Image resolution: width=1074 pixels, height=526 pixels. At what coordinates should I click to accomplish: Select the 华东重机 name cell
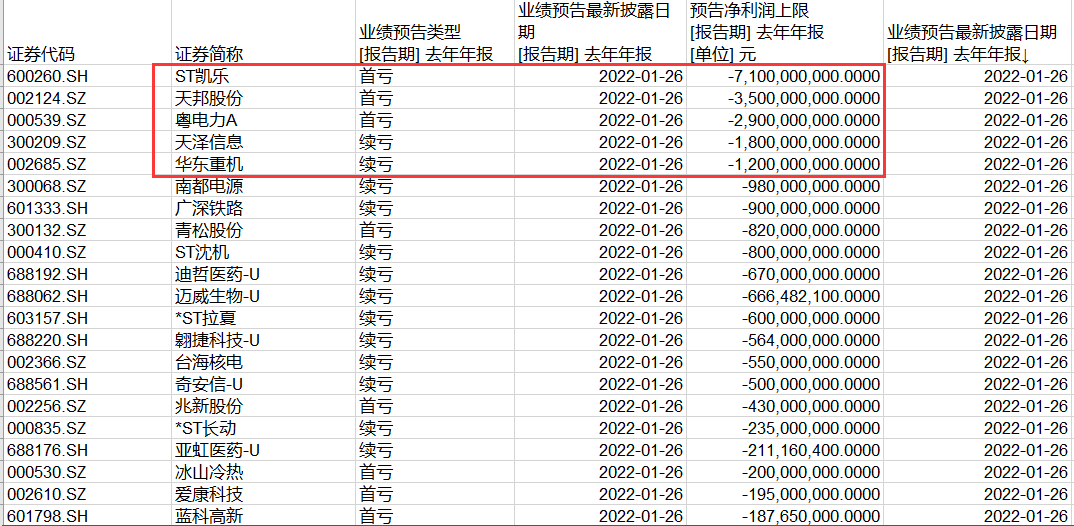pyautogui.click(x=264, y=164)
